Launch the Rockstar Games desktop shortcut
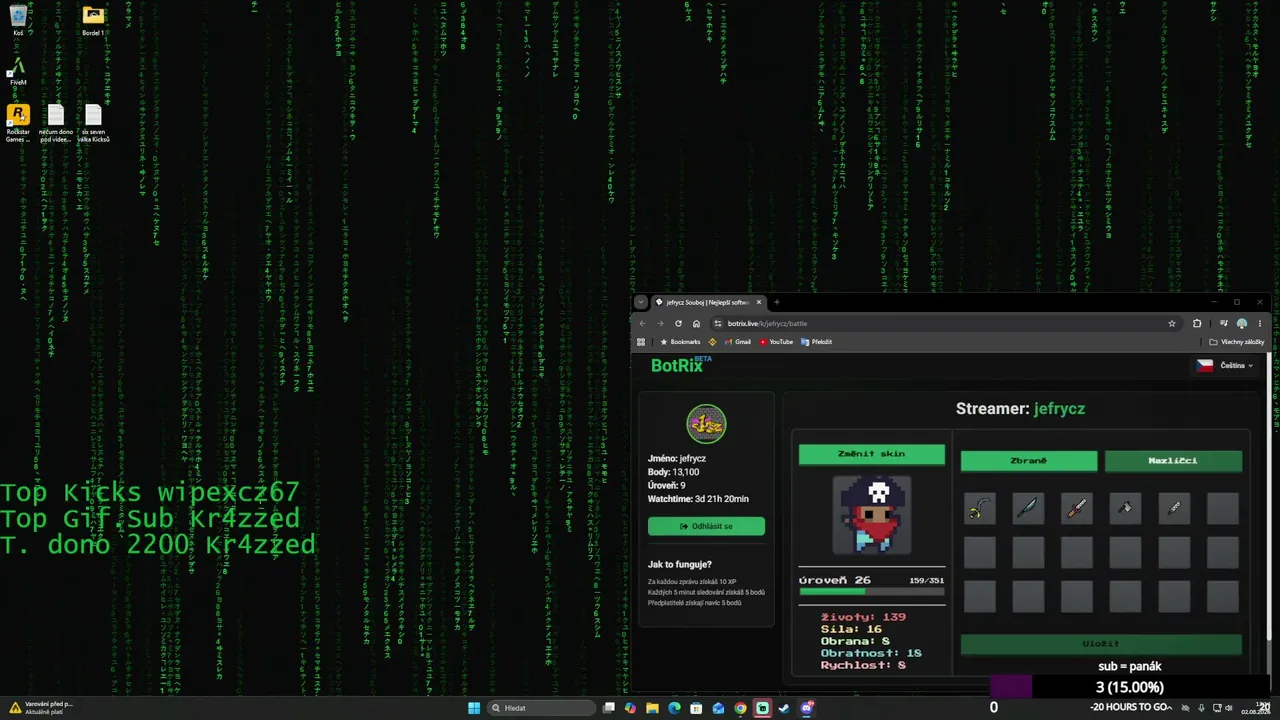This screenshot has height=720, width=1280. click(18, 123)
